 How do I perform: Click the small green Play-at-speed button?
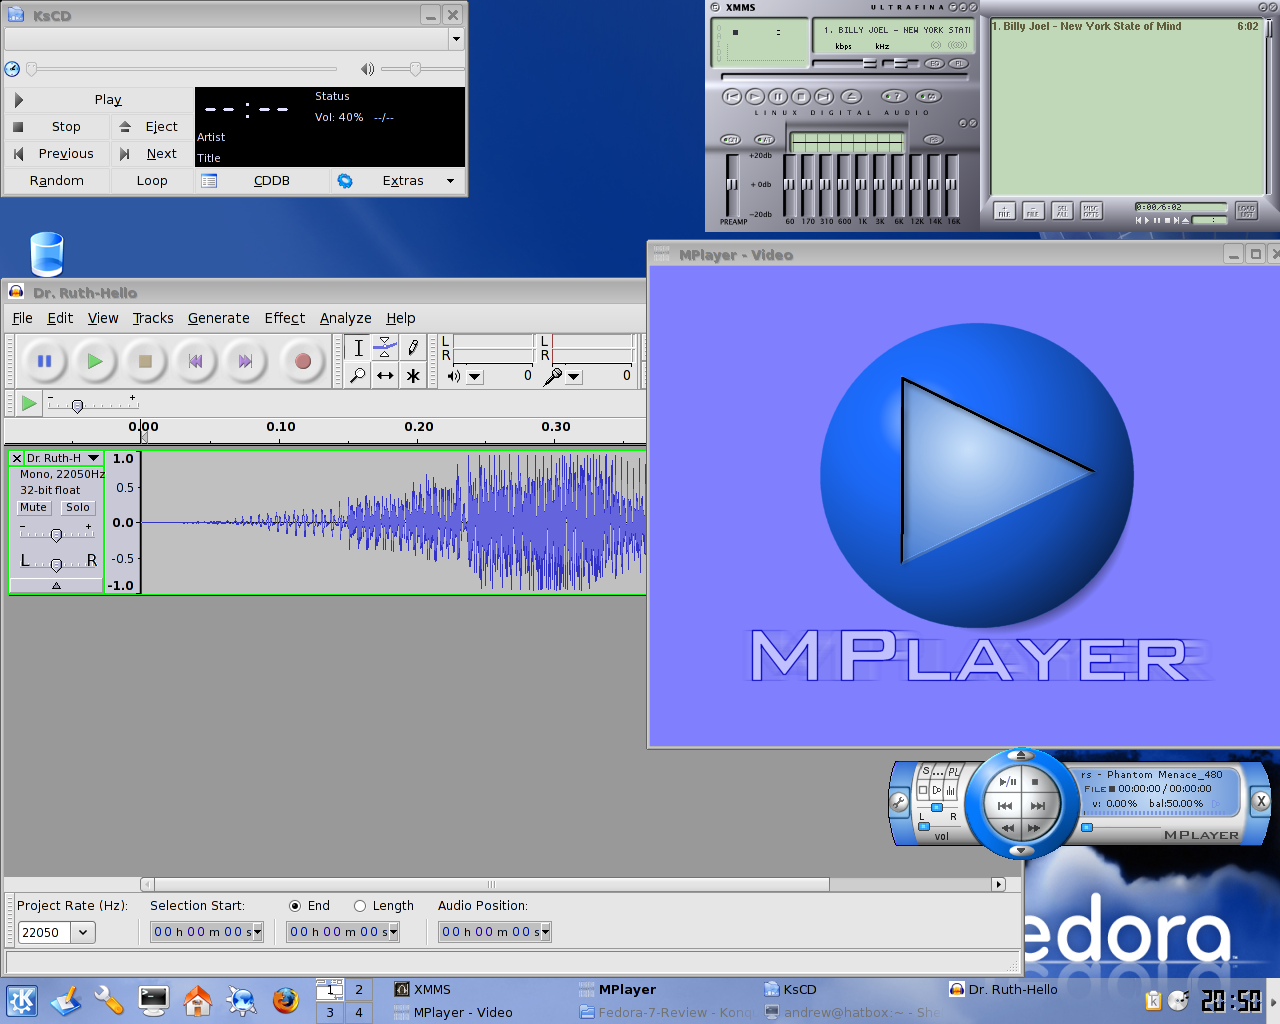point(29,403)
